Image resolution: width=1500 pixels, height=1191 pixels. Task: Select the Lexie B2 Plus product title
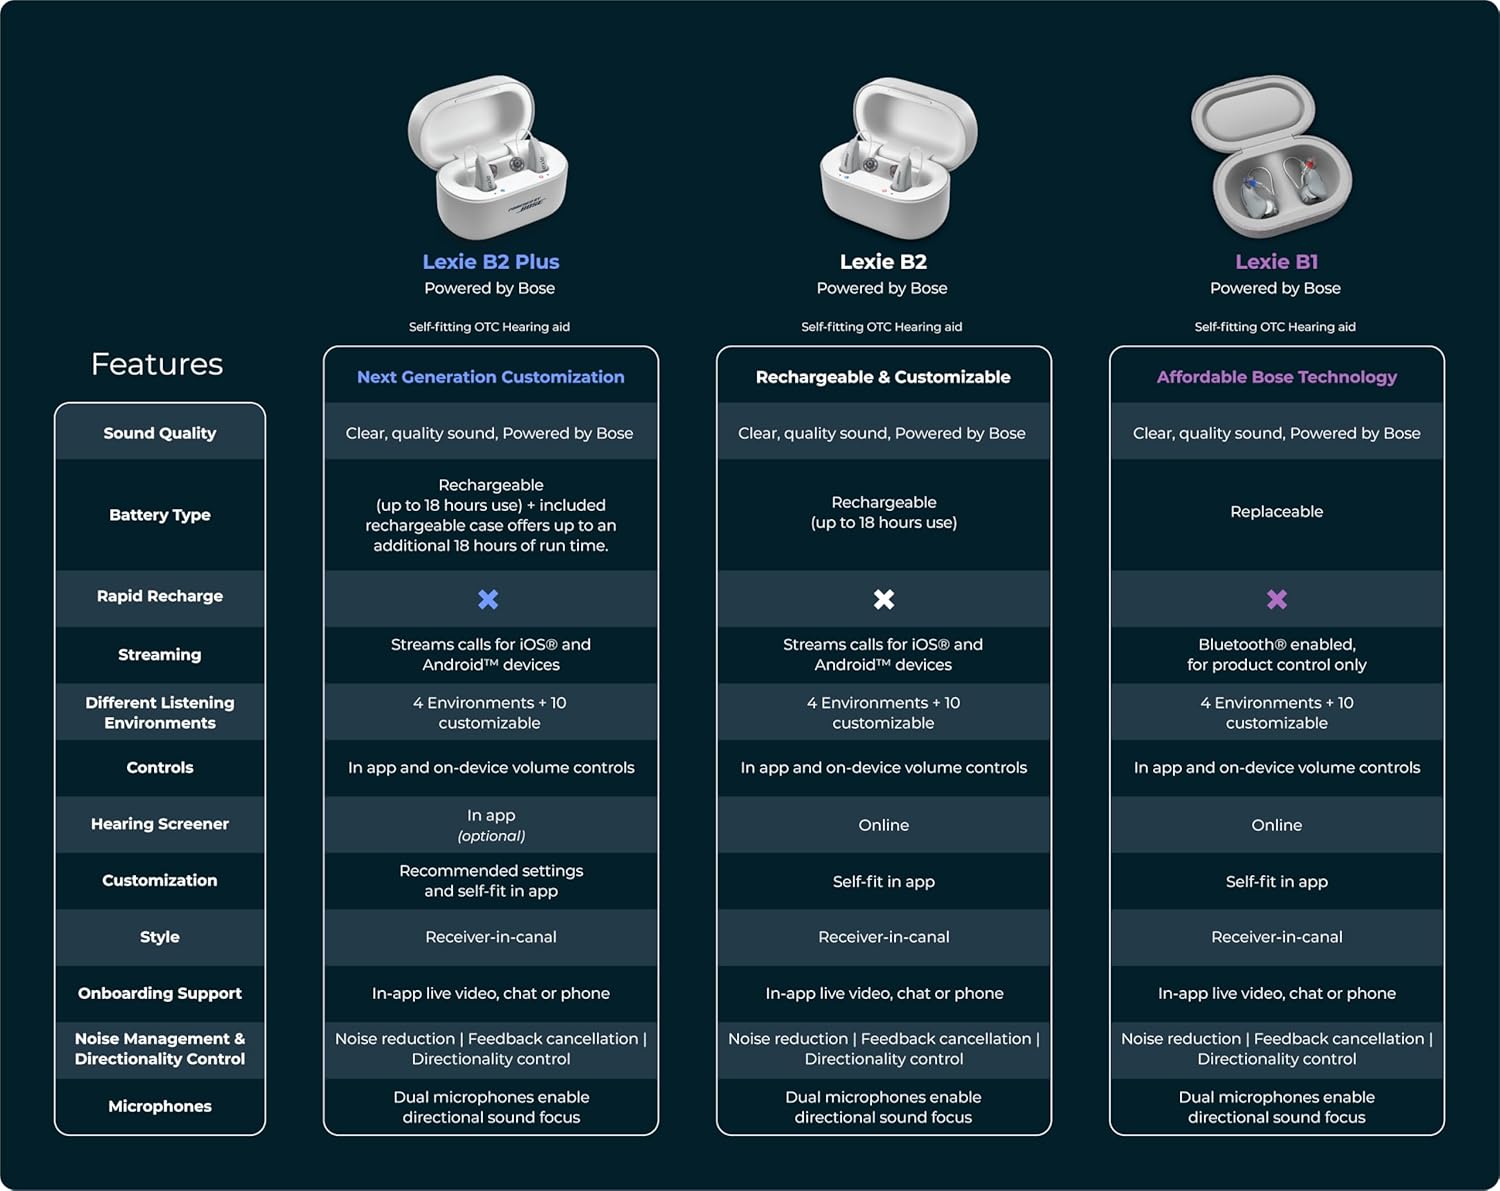[490, 262]
